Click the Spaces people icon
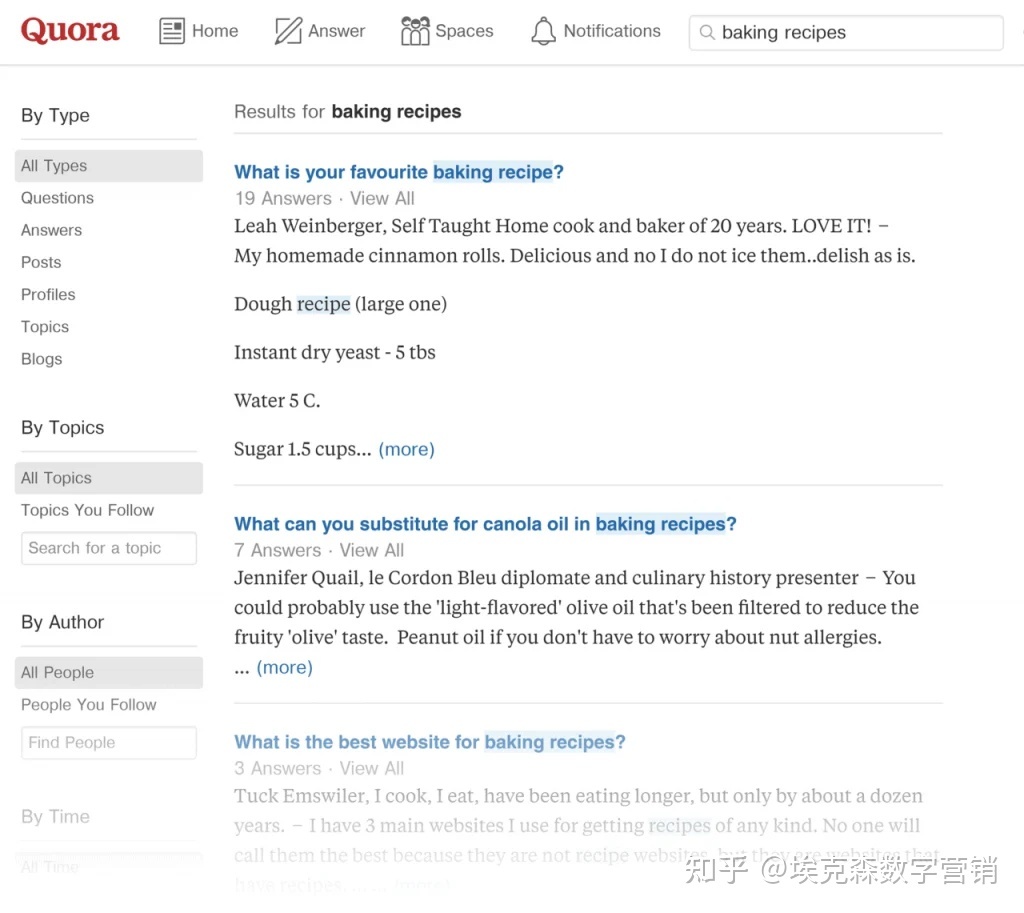Screen dimensions: 1024x913 point(415,31)
